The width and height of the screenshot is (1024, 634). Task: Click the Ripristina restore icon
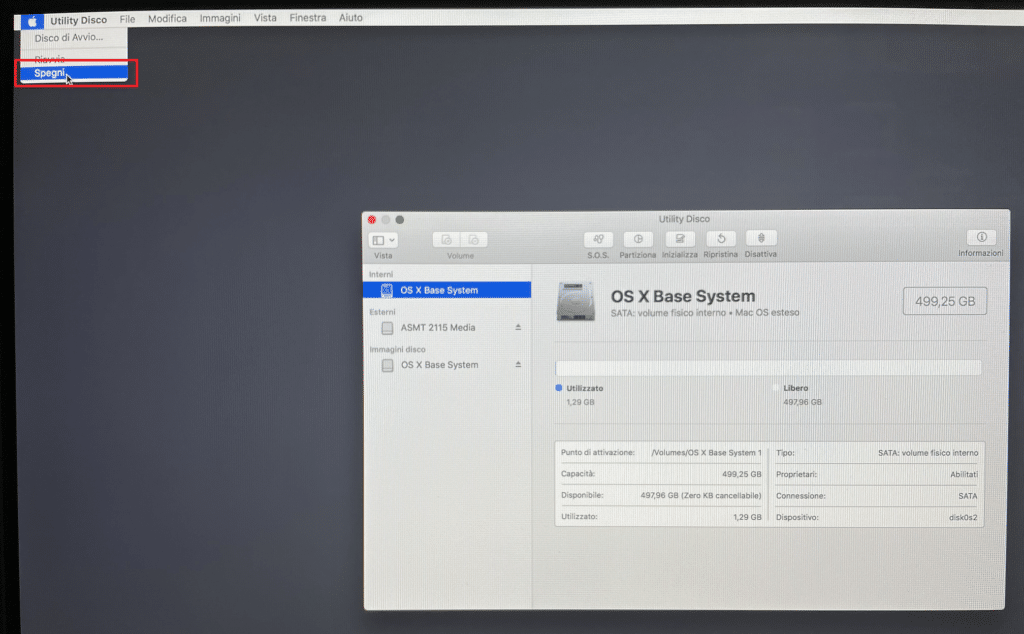tap(721, 238)
